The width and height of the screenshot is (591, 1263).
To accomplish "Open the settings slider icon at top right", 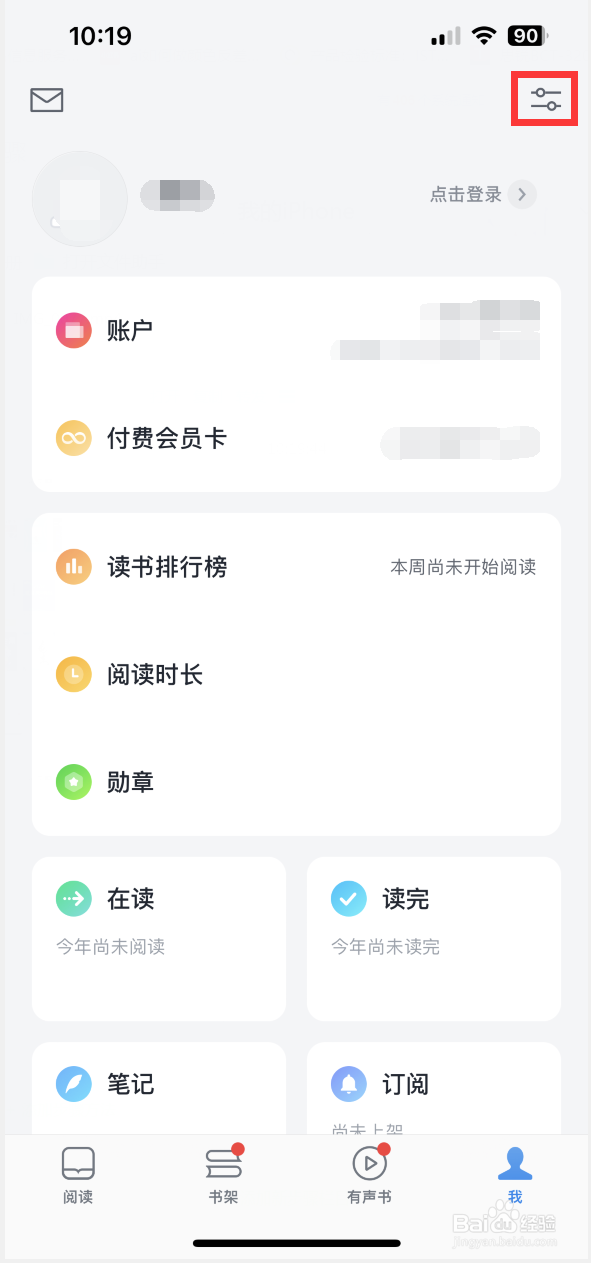I will (543, 98).
